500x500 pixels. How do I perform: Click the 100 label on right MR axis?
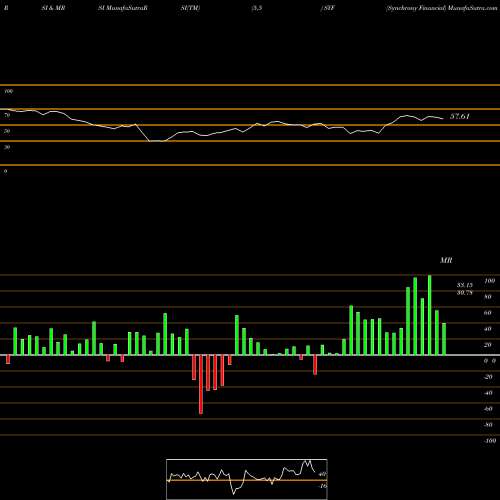490,281
